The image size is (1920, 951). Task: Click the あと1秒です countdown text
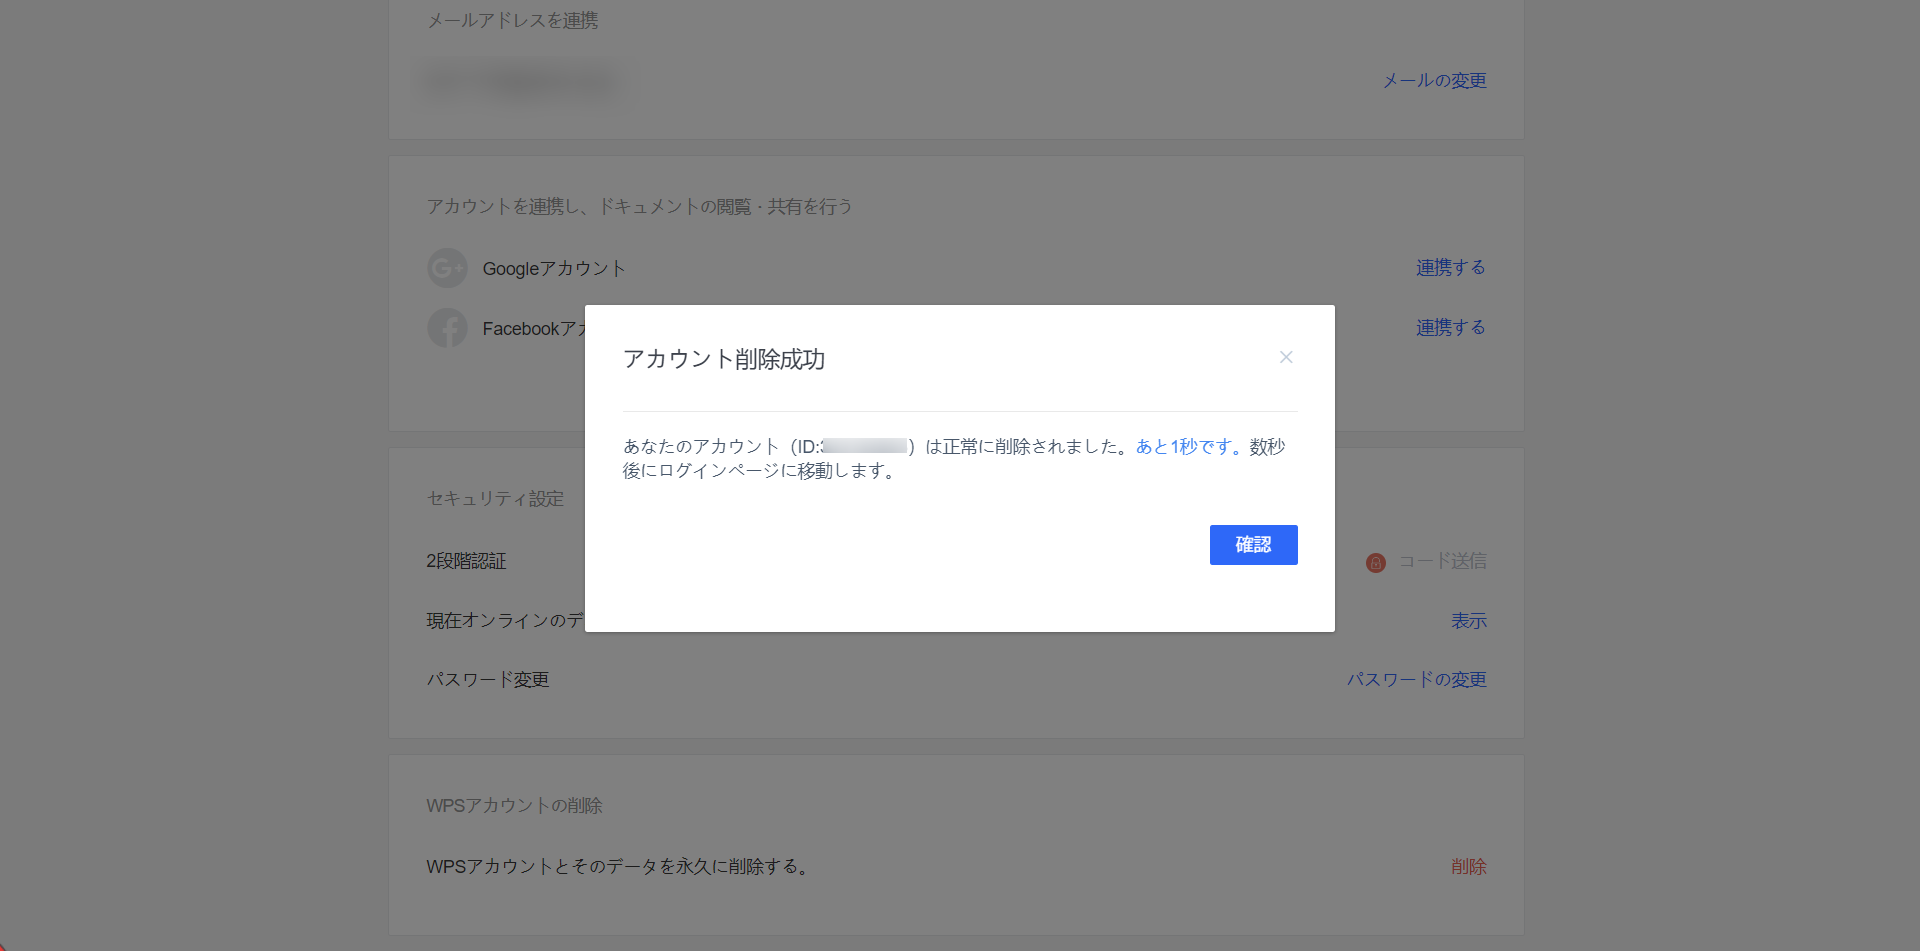(x=1189, y=446)
